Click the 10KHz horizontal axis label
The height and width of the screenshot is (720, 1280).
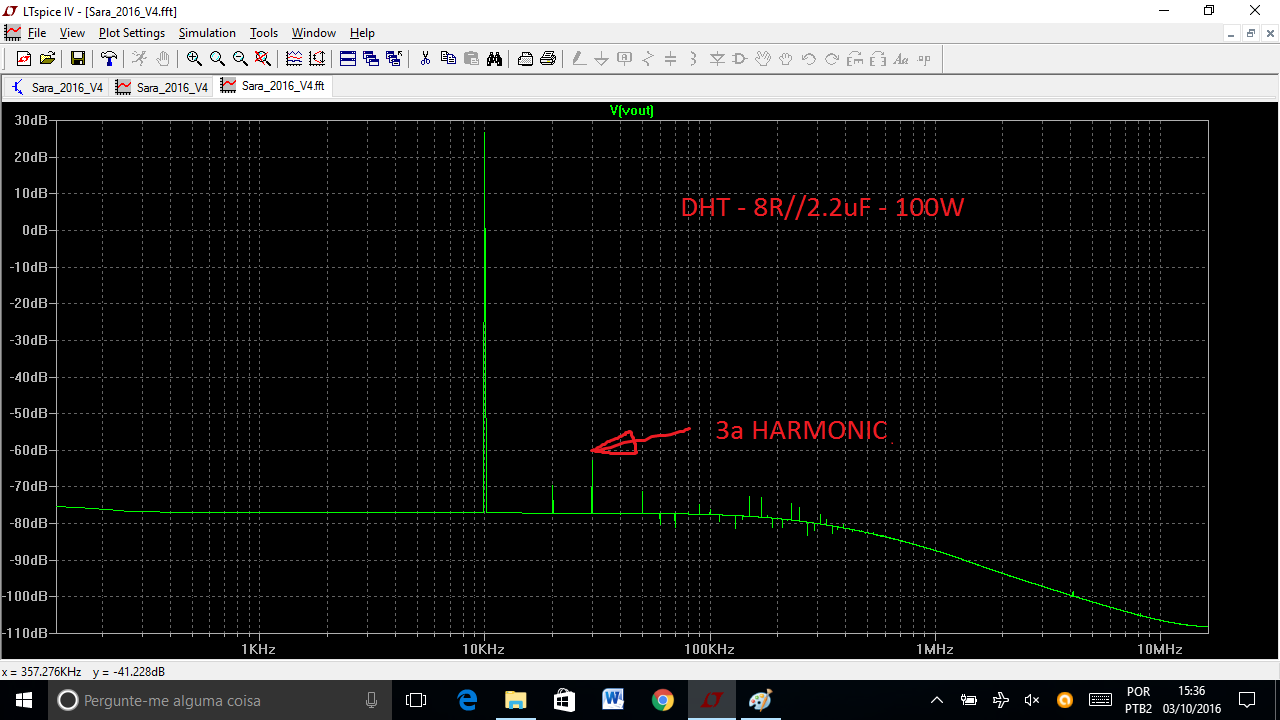tap(484, 649)
